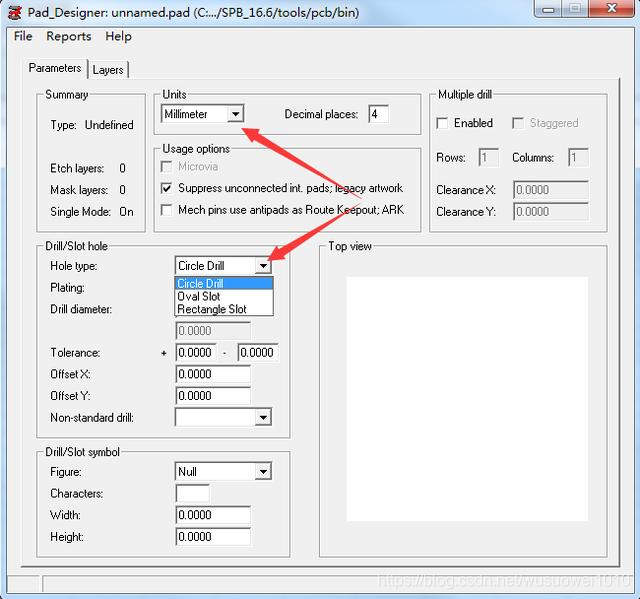Click the drill symbol Width field
The image size is (640, 599).
point(212,515)
